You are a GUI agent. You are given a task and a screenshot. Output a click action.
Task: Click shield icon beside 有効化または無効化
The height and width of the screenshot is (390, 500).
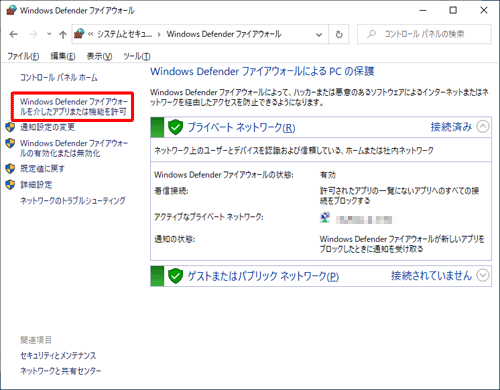pyautogui.click(x=10, y=143)
